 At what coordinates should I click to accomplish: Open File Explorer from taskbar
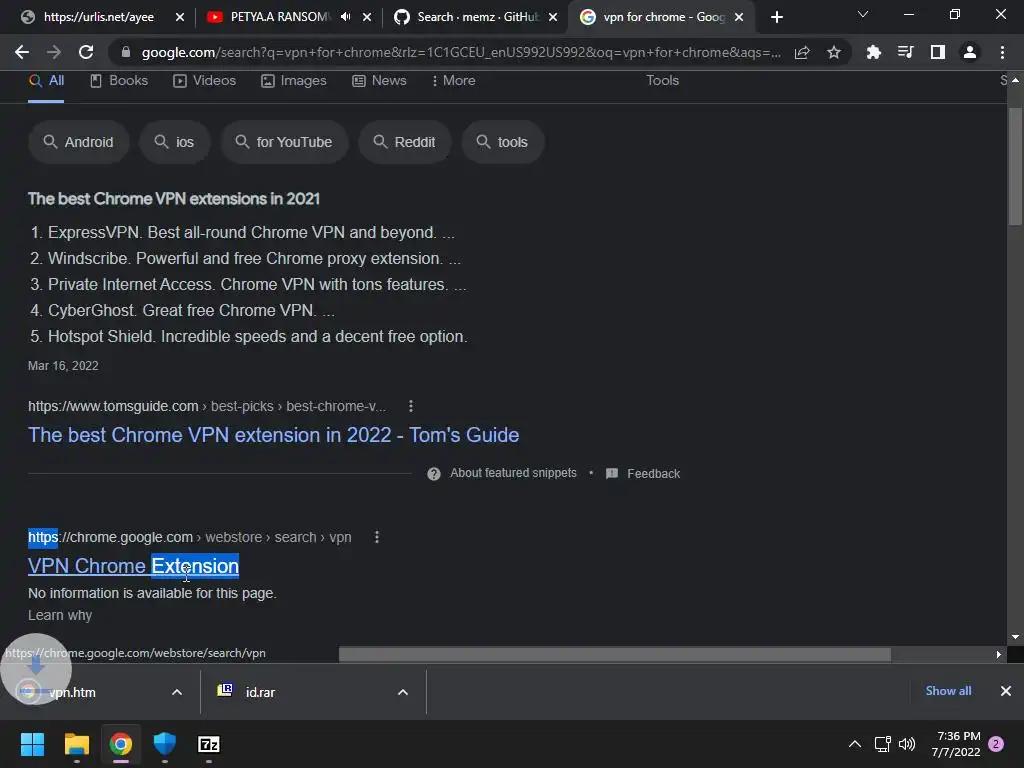pyautogui.click(x=76, y=744)
